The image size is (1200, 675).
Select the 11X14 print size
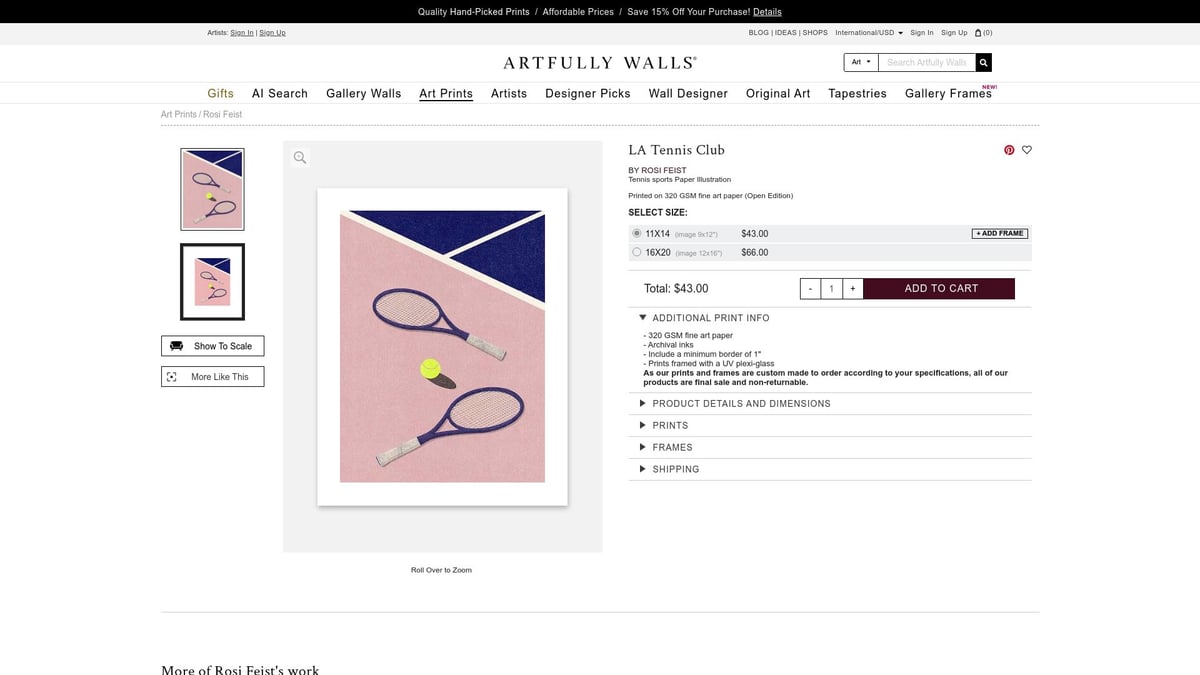click(637, 232)
